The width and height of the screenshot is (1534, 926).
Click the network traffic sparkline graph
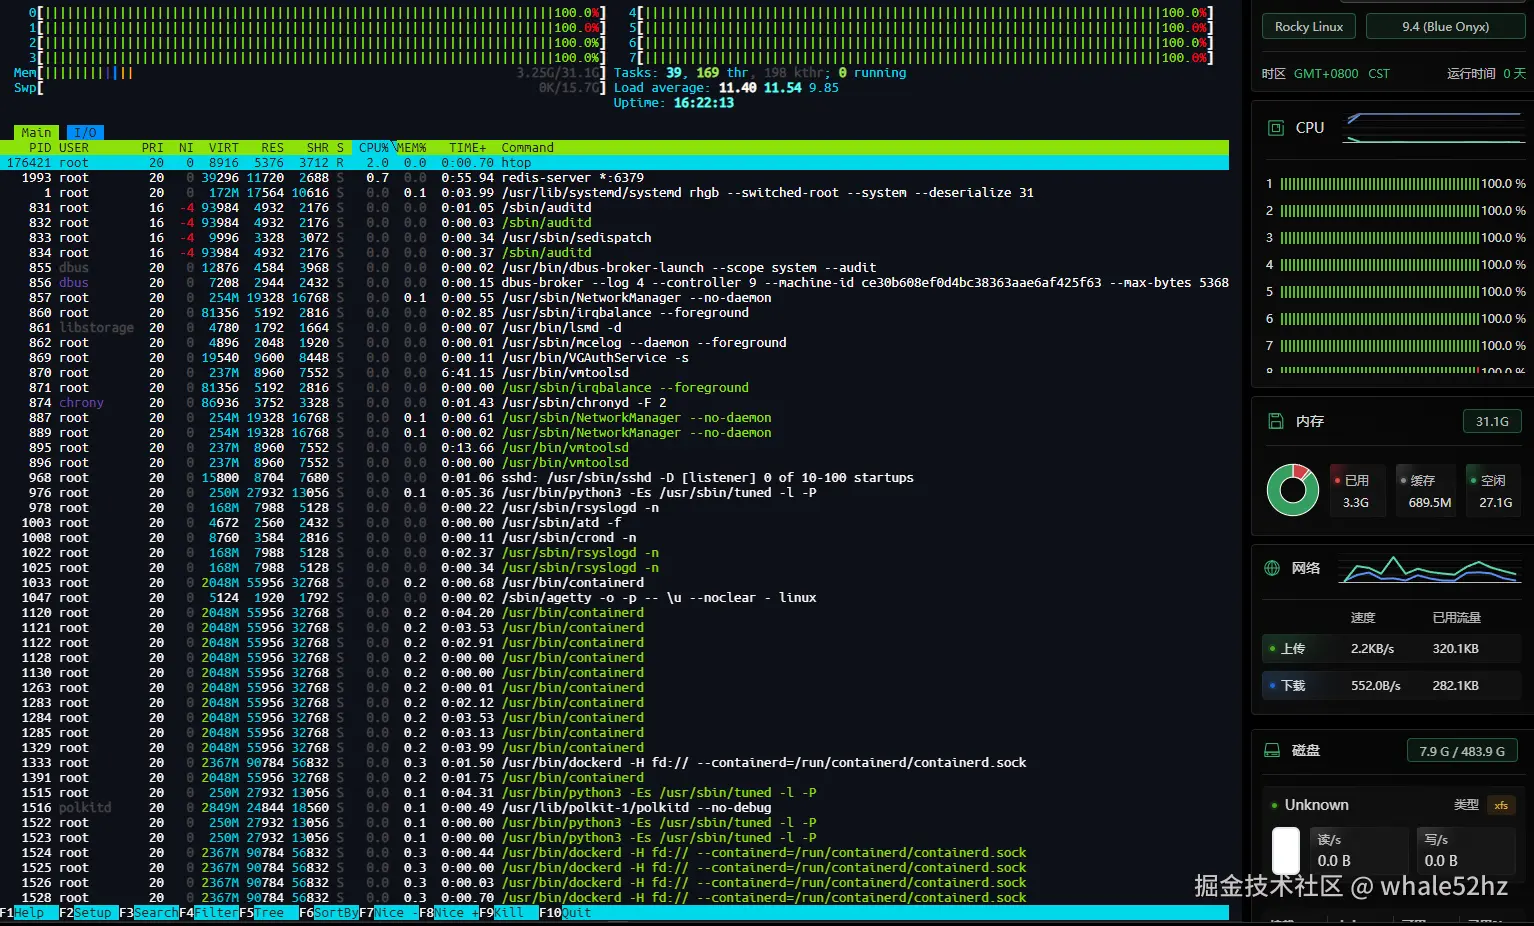[1430, 569]
